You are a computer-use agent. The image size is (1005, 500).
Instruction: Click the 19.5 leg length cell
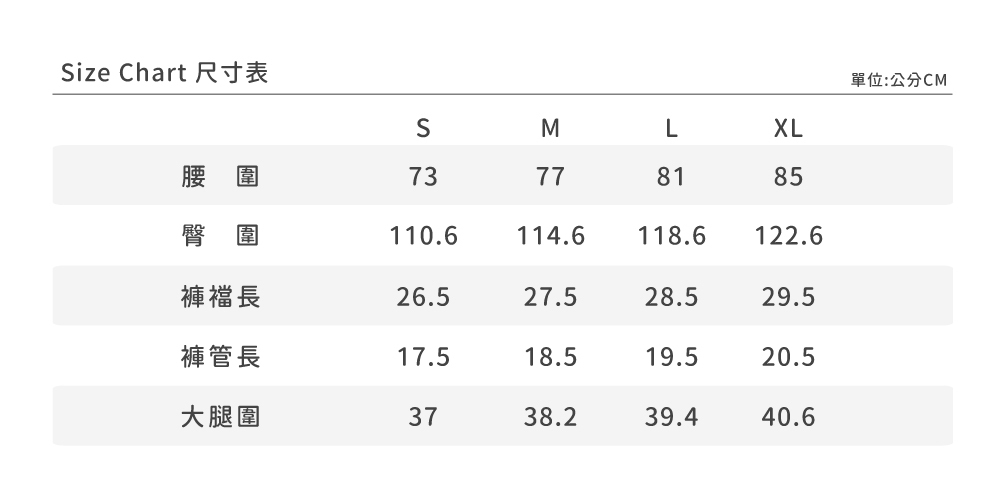point(672,356)
